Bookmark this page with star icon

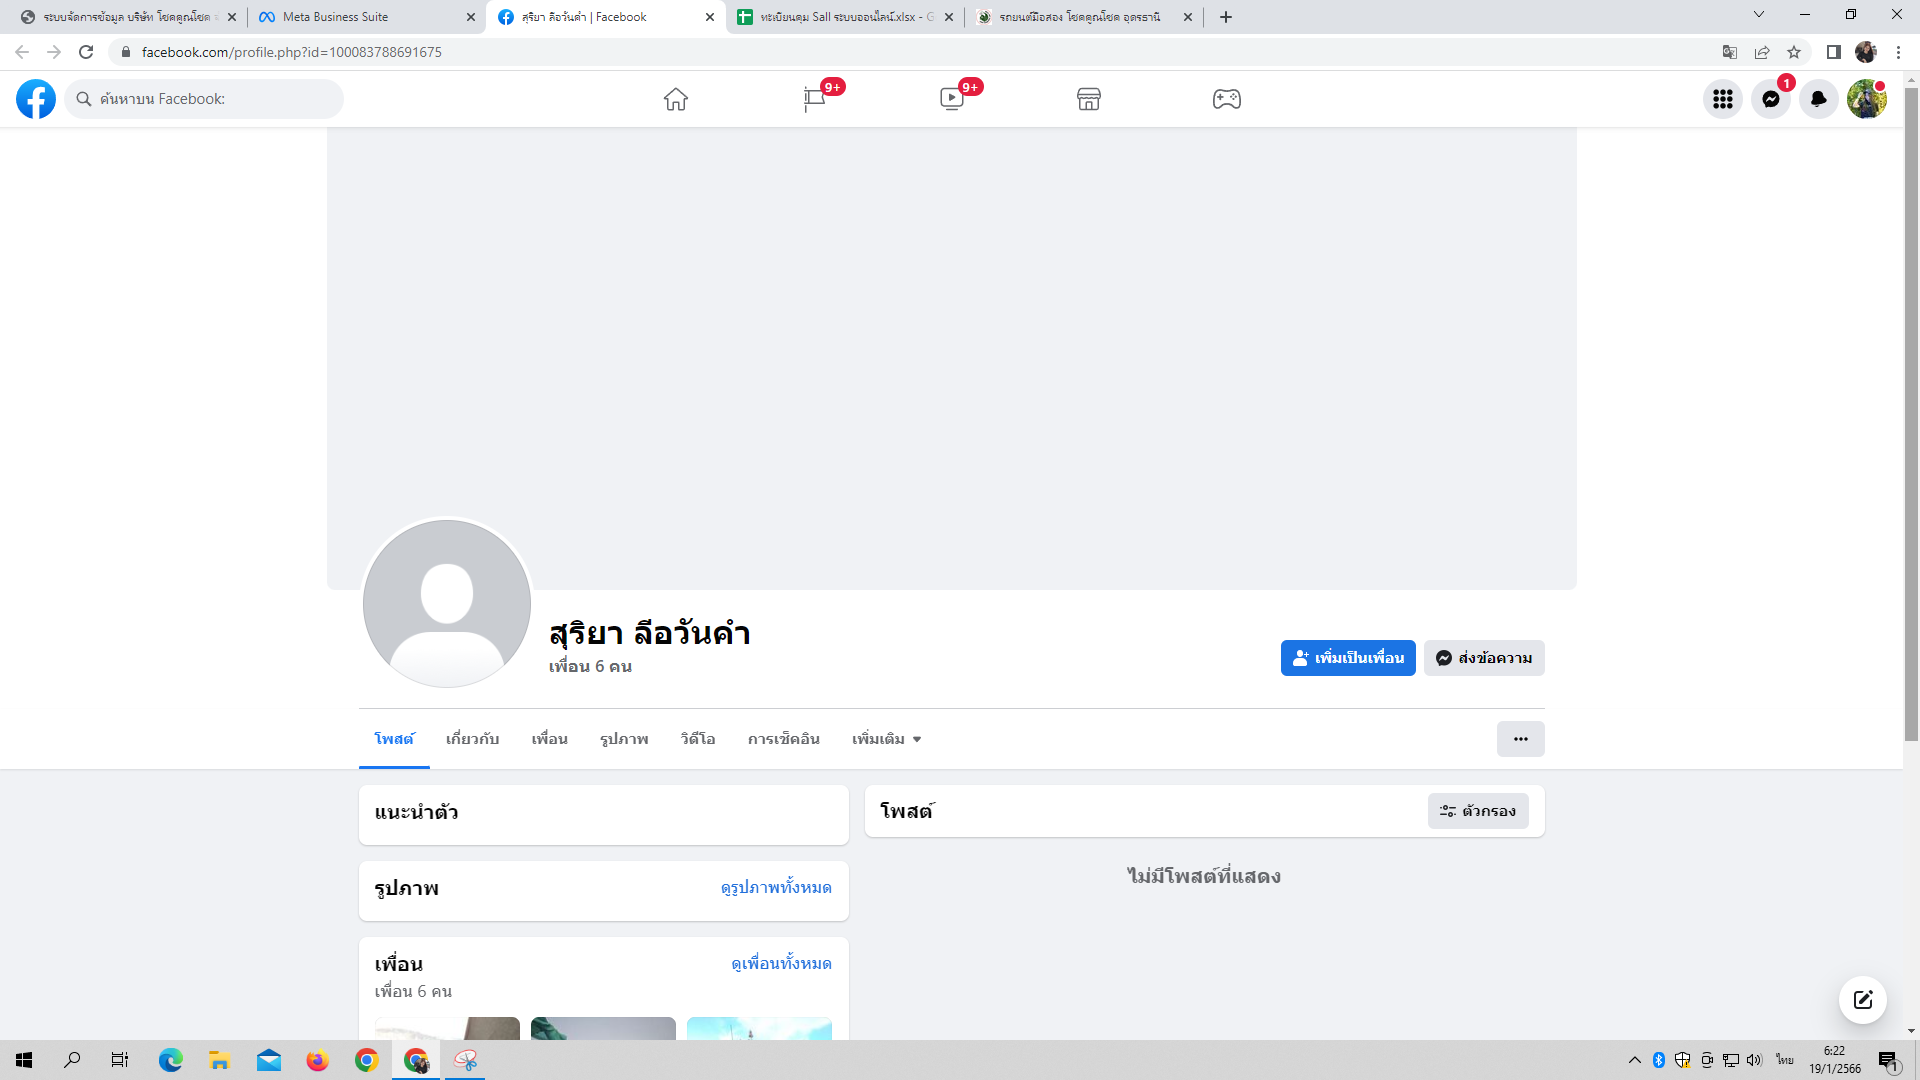click(x=1794, y=52)
